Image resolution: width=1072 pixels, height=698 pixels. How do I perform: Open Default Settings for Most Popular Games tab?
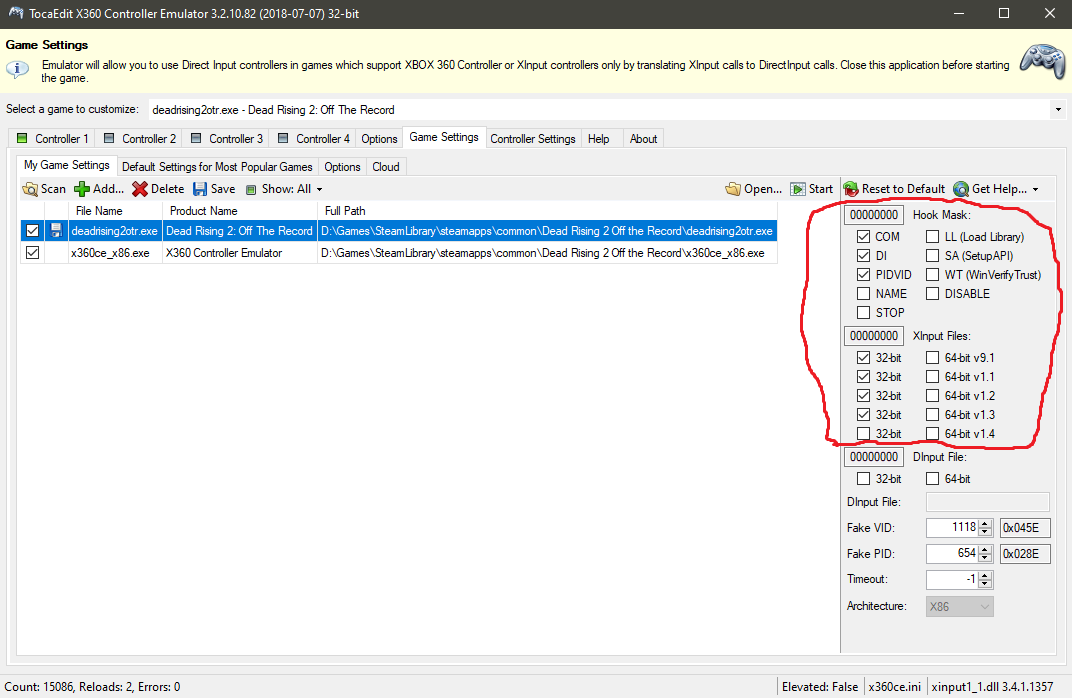click(217, 167)
